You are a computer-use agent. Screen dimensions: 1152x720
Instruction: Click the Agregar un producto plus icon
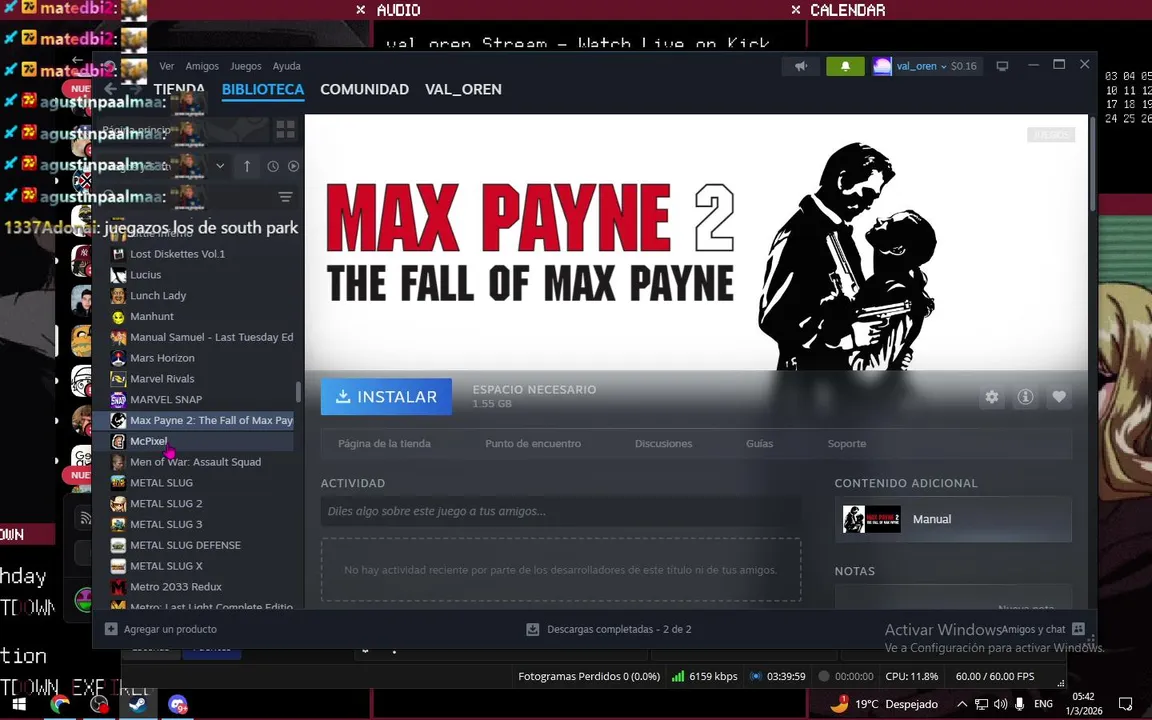pos(111,629)
